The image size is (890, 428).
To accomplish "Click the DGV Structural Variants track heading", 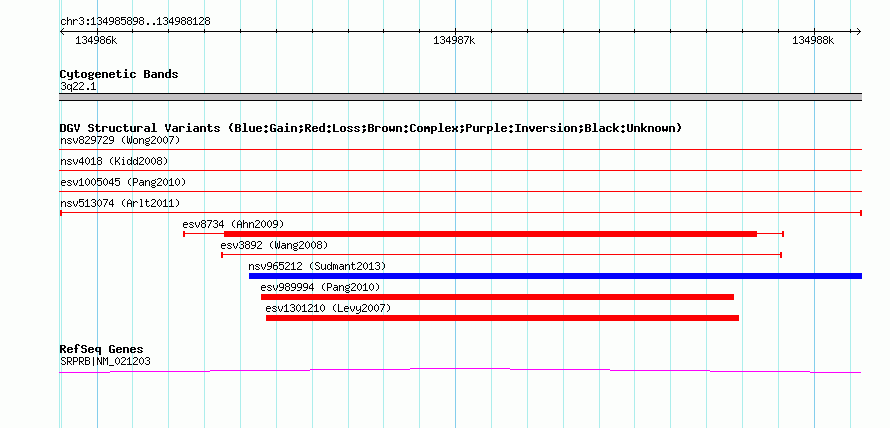I will pyautogui.click(x=371, y=128).
